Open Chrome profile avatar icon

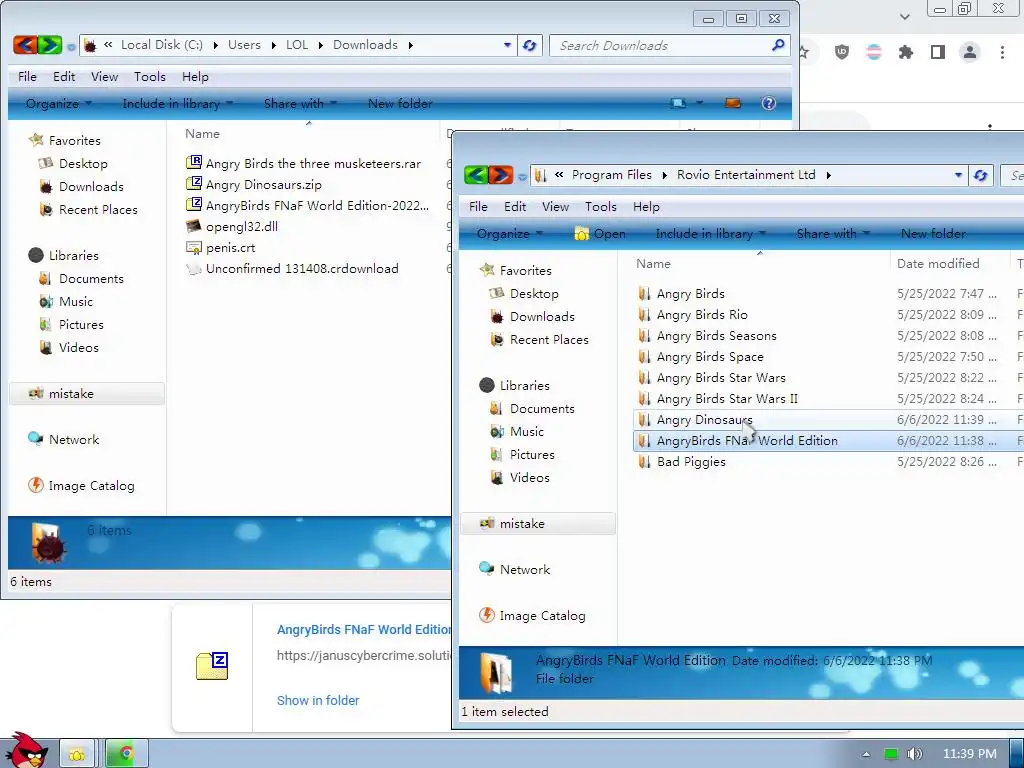click(970, 52)
